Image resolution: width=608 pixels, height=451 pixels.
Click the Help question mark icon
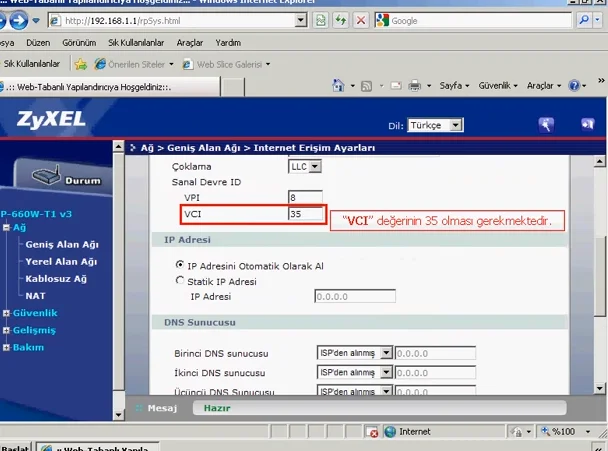pos(574,85)
